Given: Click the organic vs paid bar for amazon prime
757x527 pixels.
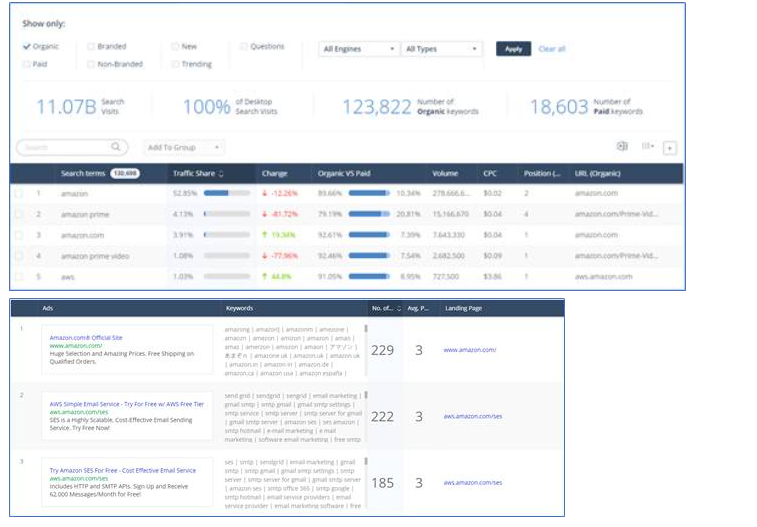Looking at the screenshot, I should [x=369, y=214].
